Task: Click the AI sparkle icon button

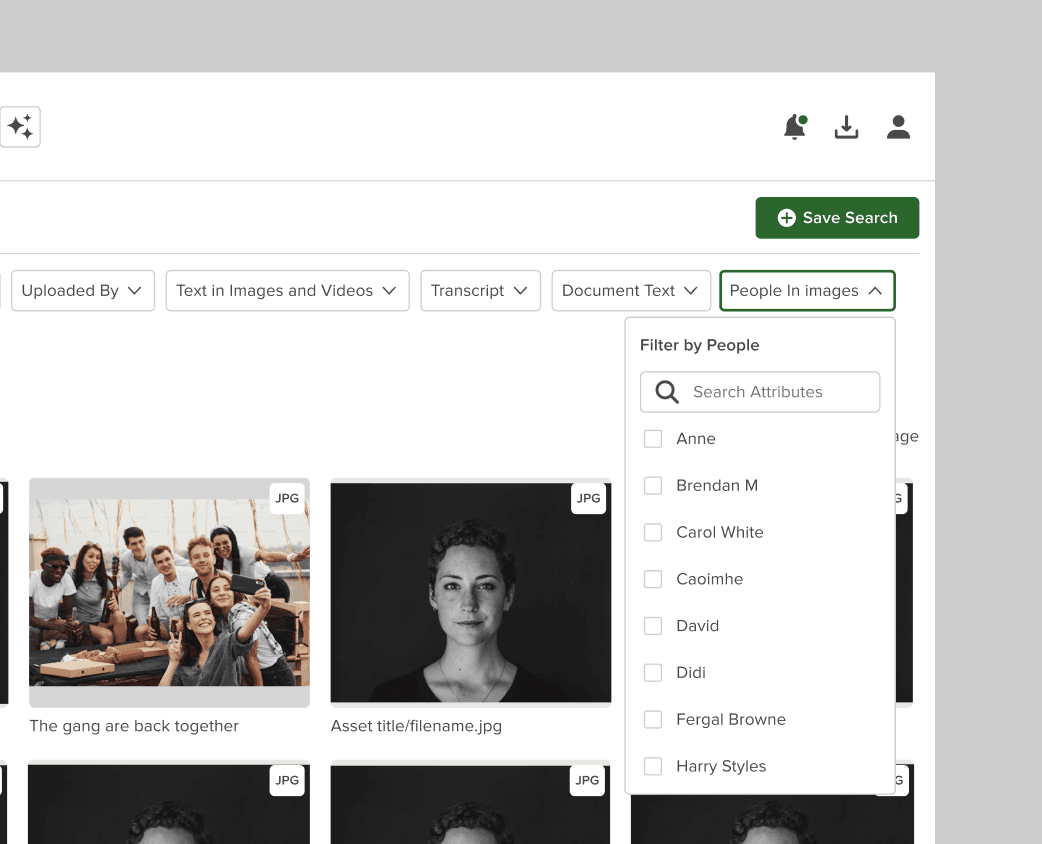Action: 20,127
